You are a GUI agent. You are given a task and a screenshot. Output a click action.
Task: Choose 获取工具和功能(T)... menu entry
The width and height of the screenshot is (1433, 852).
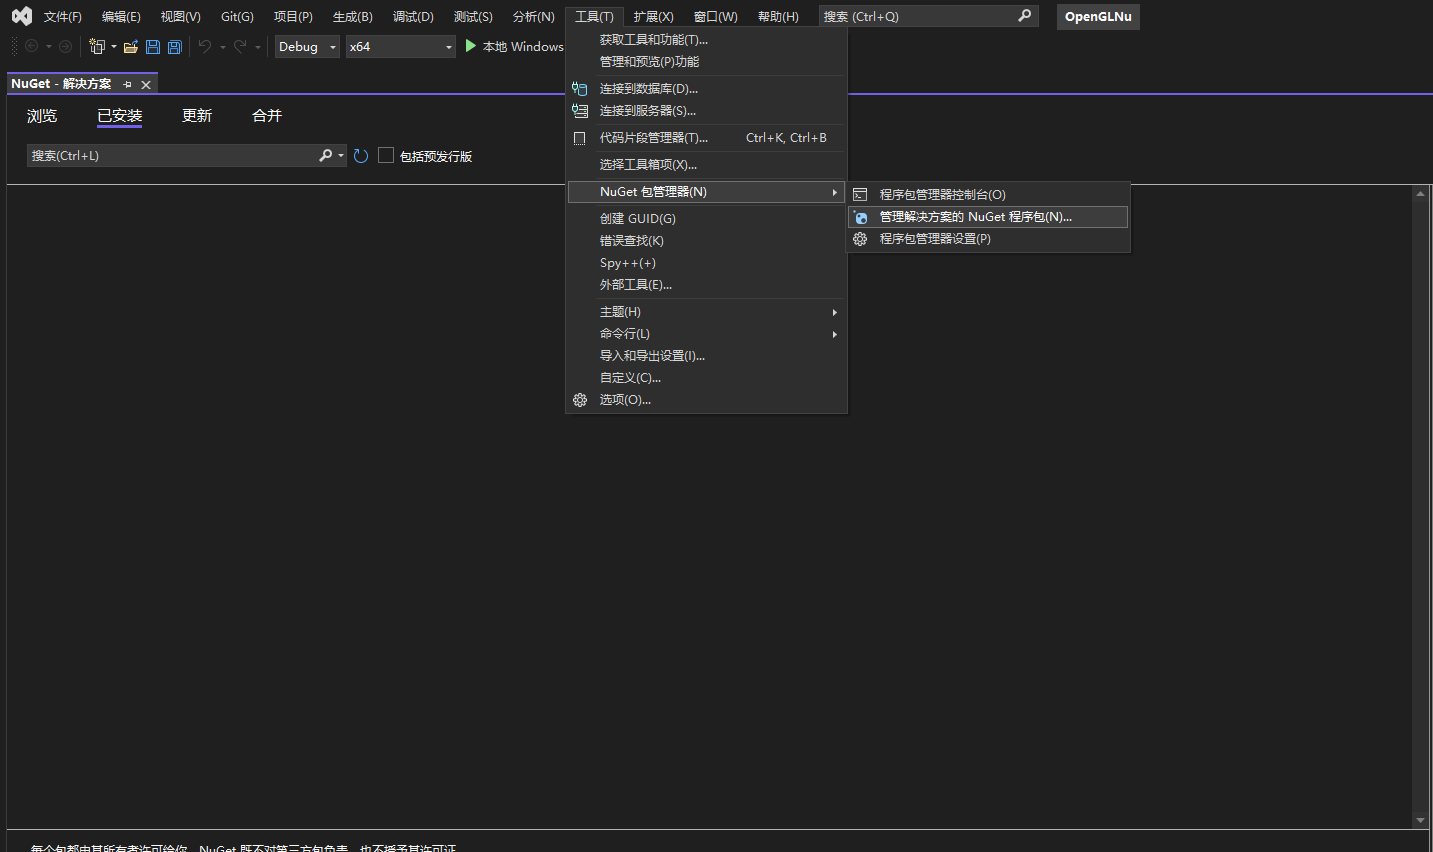pyautogui.click(x=706, y=40)
